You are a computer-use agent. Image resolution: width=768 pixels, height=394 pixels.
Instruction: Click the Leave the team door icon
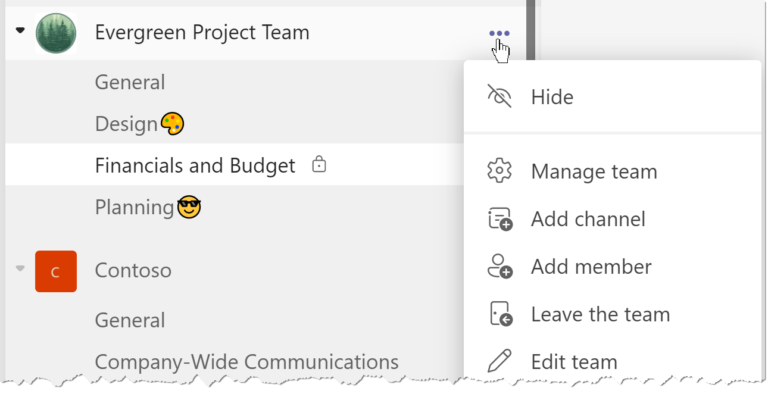click(501, 314)
